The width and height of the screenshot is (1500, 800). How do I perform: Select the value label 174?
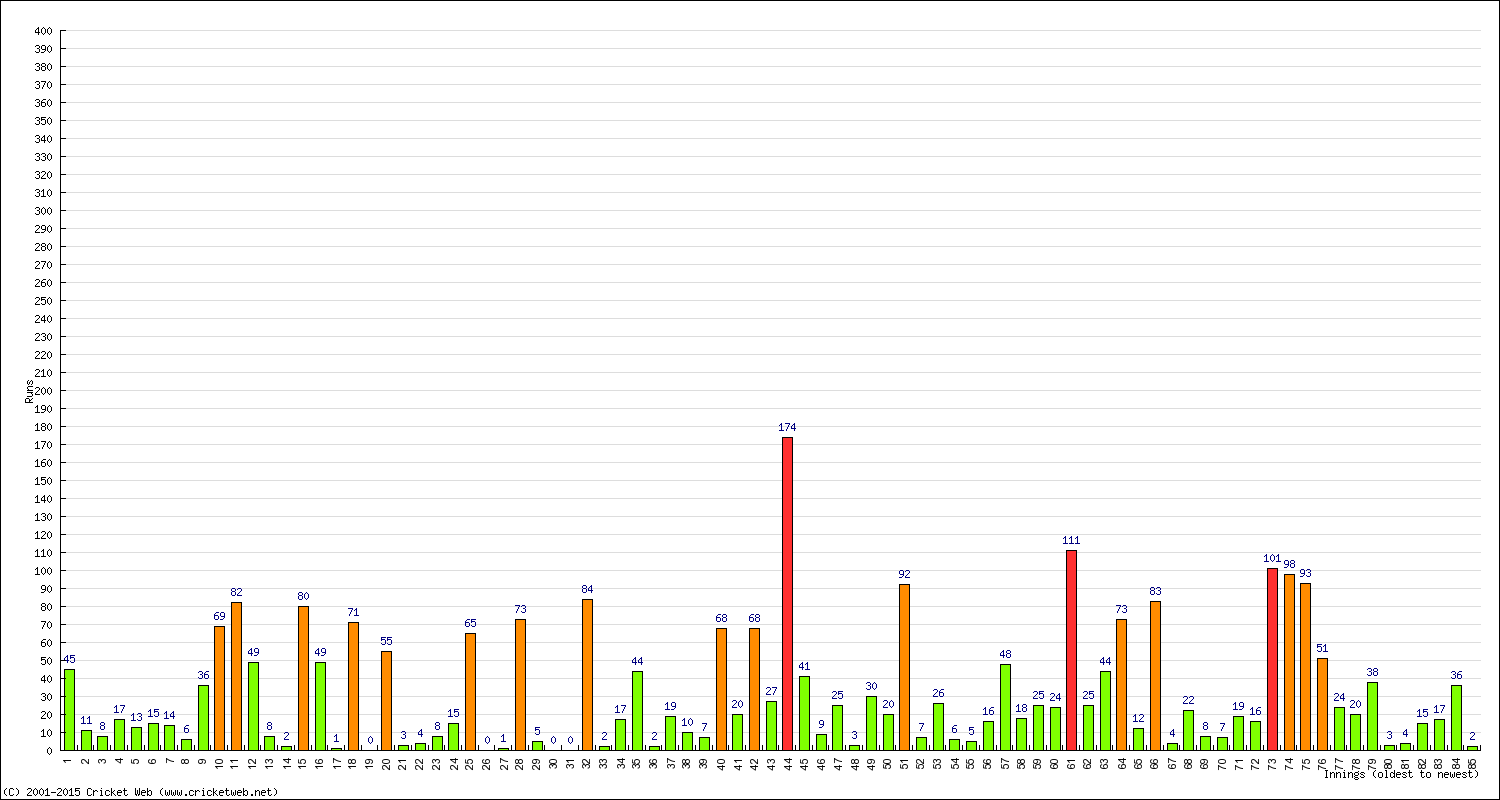(x=788, y=428)
